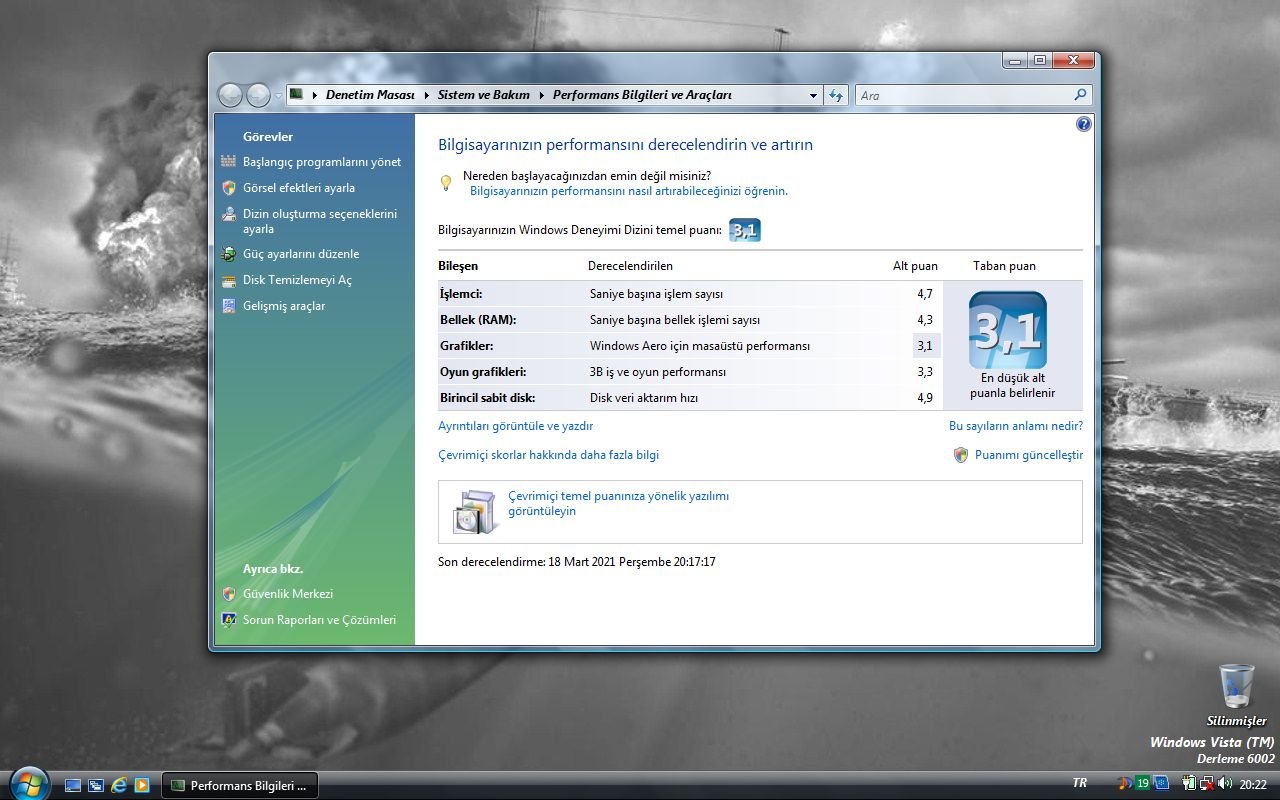Click the Disk Temizlemeyi Aç icon
1280x800 pixels.
tap(229, 280)
